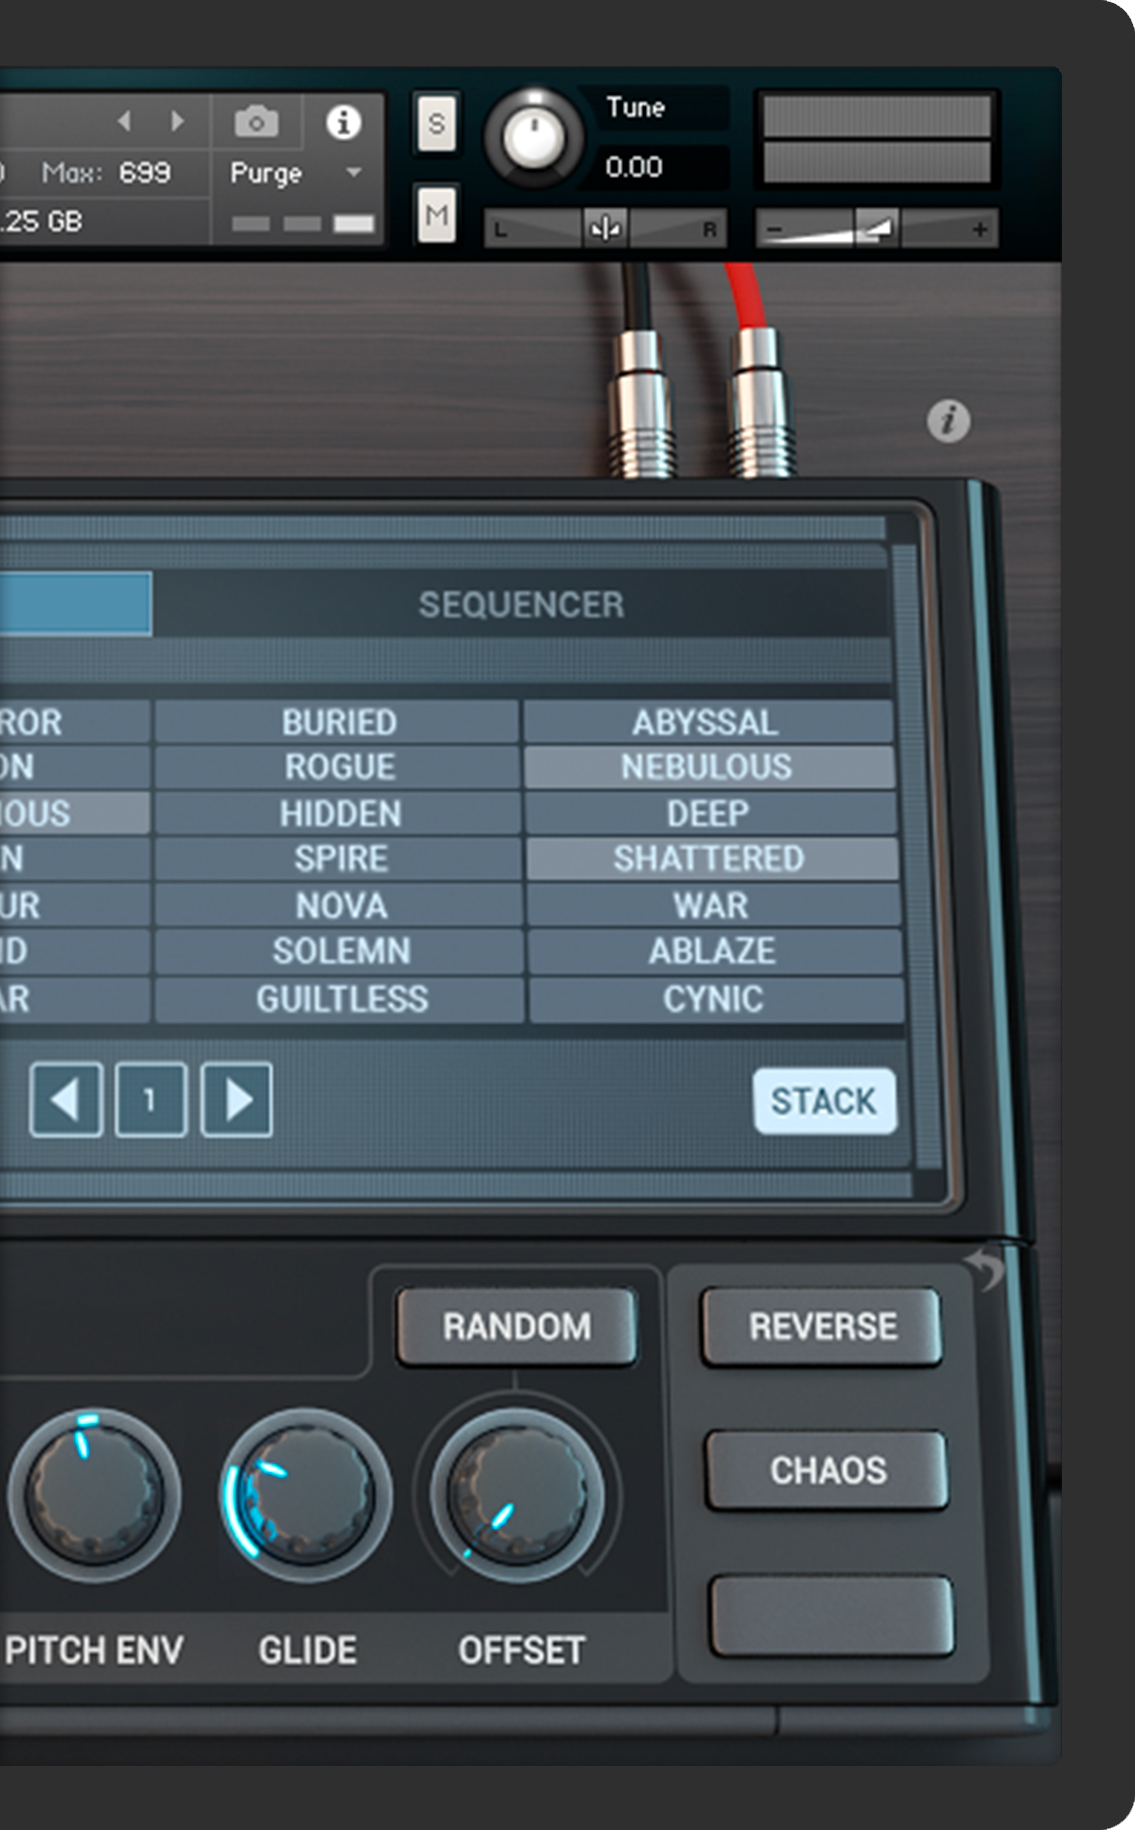Open the instrument info icon in header
Screen dimensions: 1135x1830
343,122
